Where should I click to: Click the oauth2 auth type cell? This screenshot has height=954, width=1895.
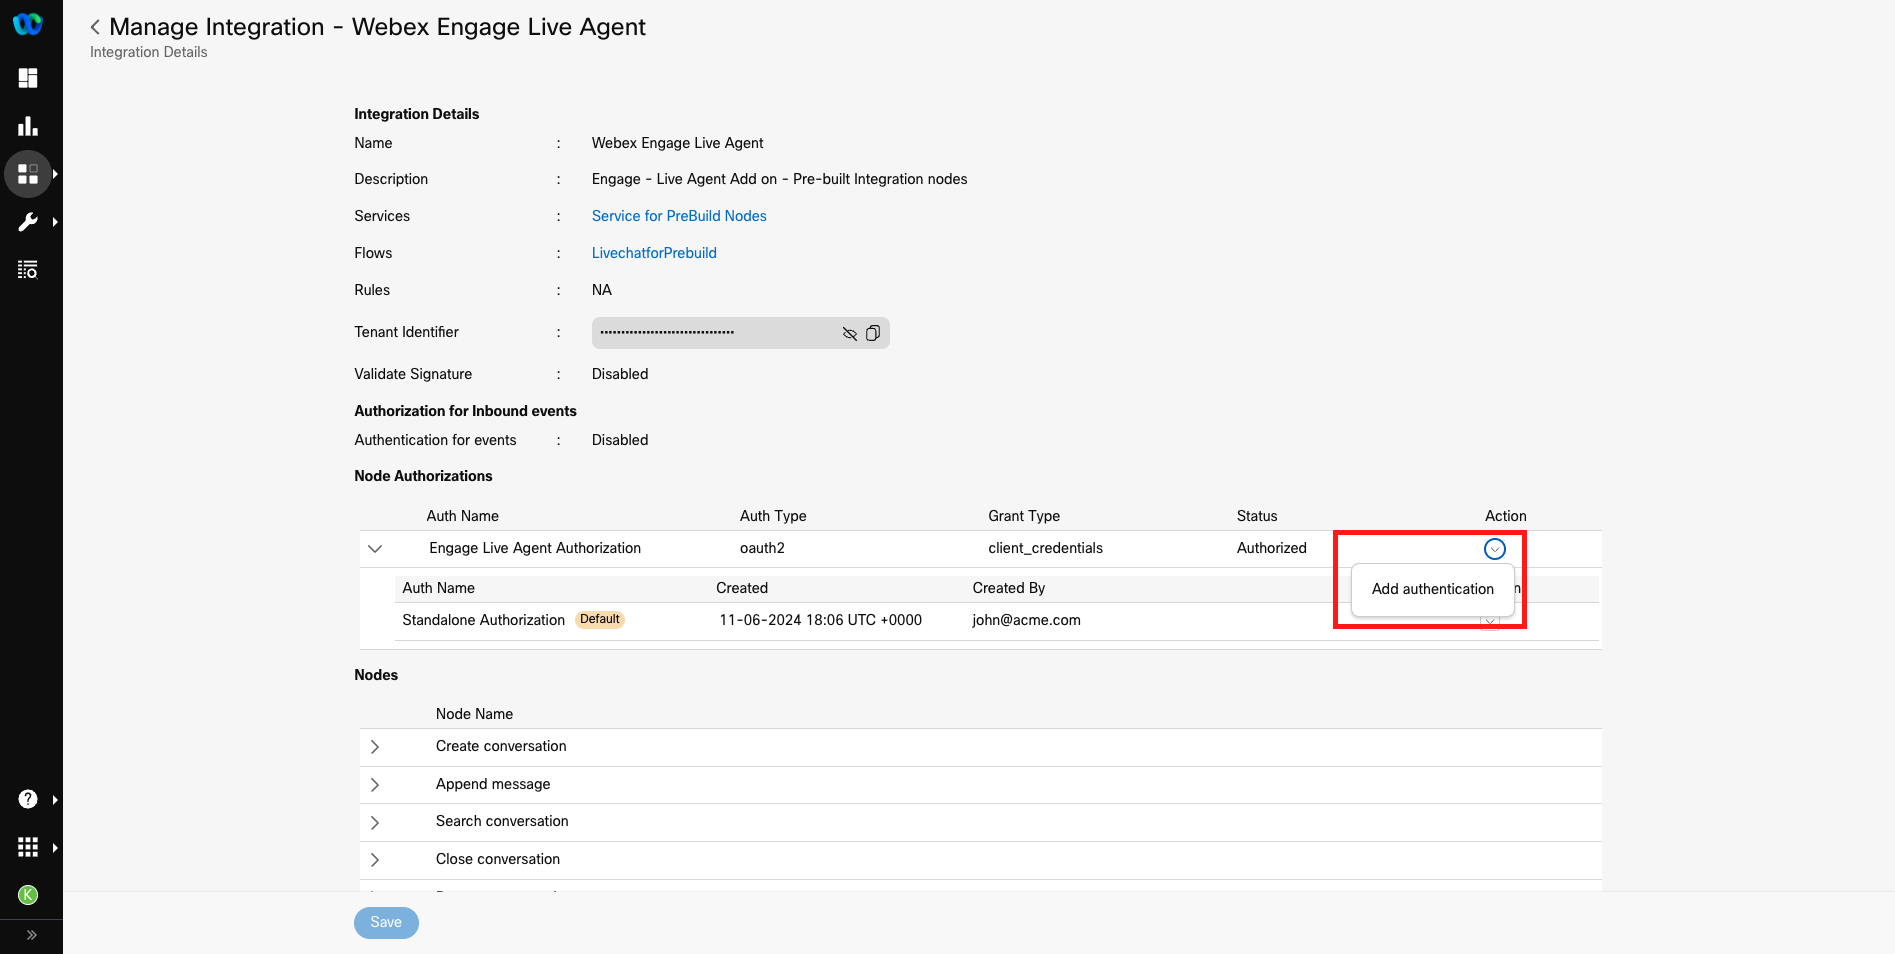pos(762,548)
